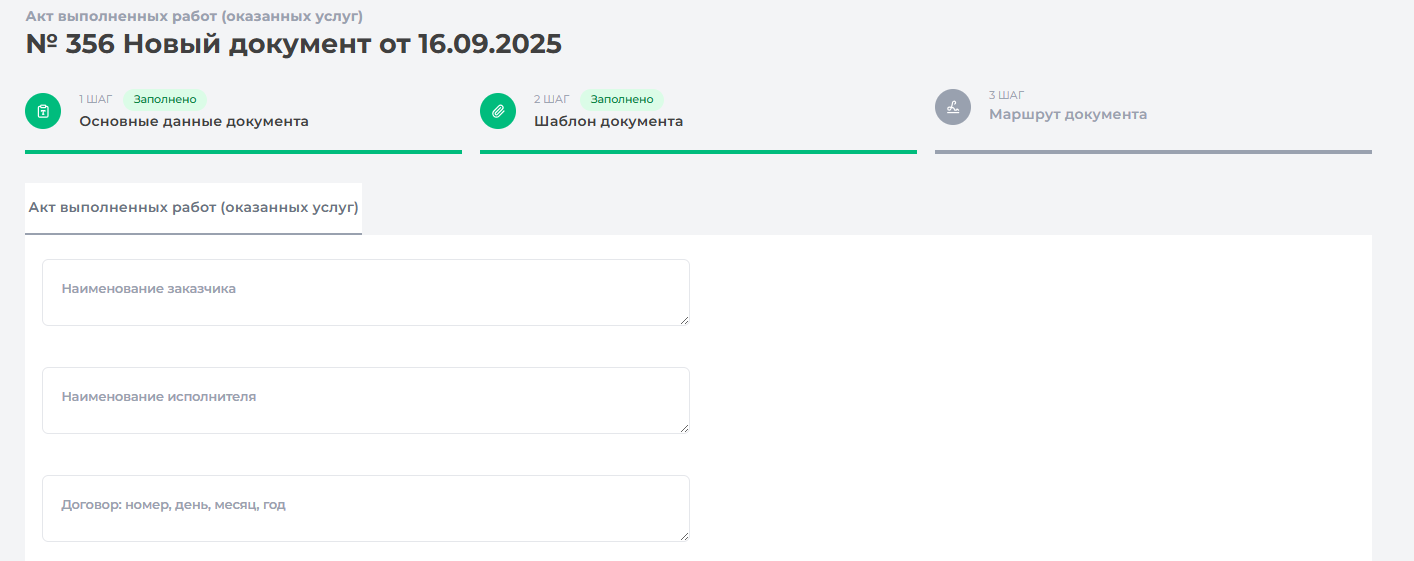This screenshot has height=561, width=1414.
Task: Click resize handle of 'Наименование заказчика' field
Action: coord(685,321)
